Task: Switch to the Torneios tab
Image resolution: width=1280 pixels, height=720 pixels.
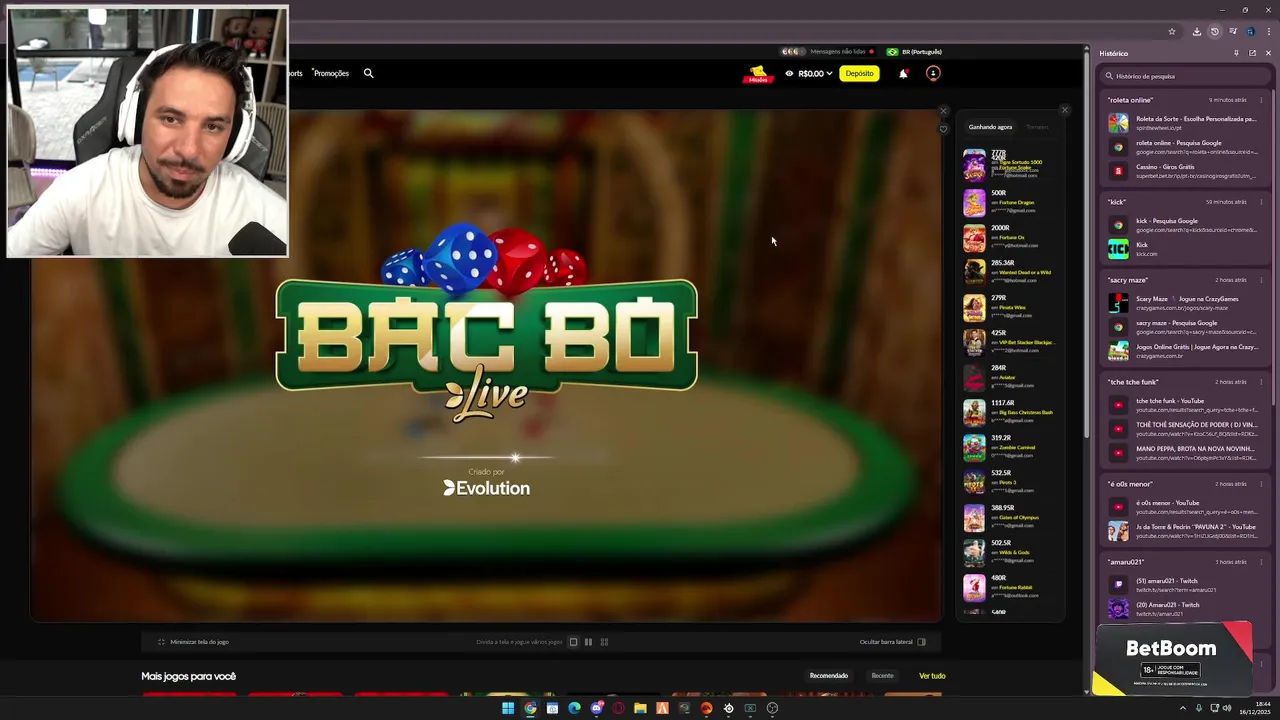Action: (1037, 127)
